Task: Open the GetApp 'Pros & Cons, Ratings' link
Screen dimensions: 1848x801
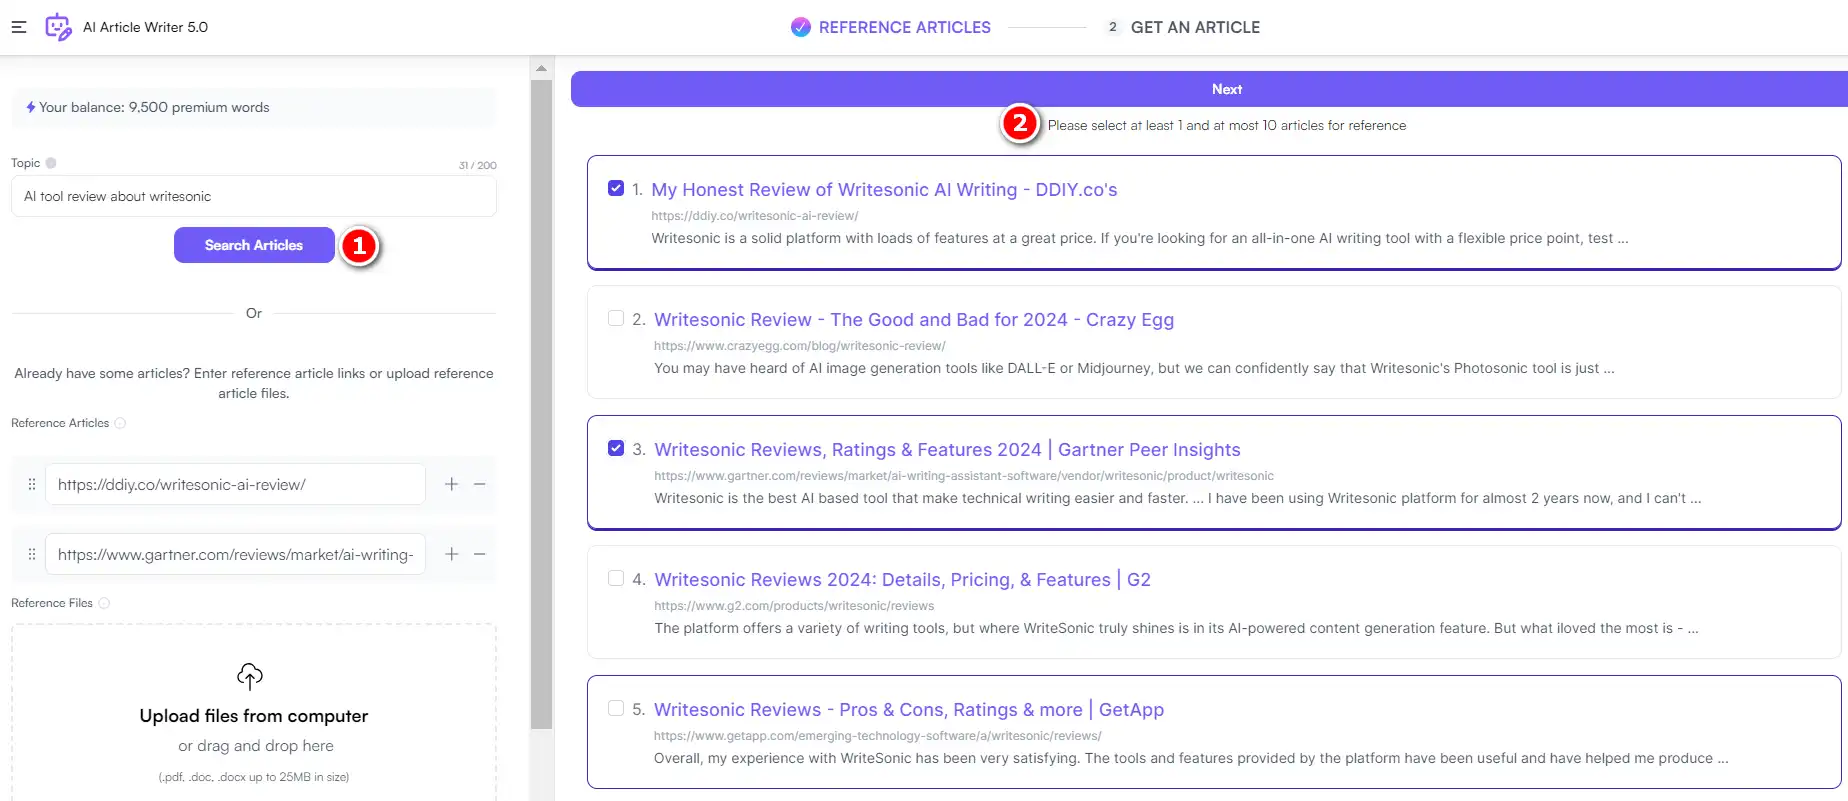Action: pos(909,710)
